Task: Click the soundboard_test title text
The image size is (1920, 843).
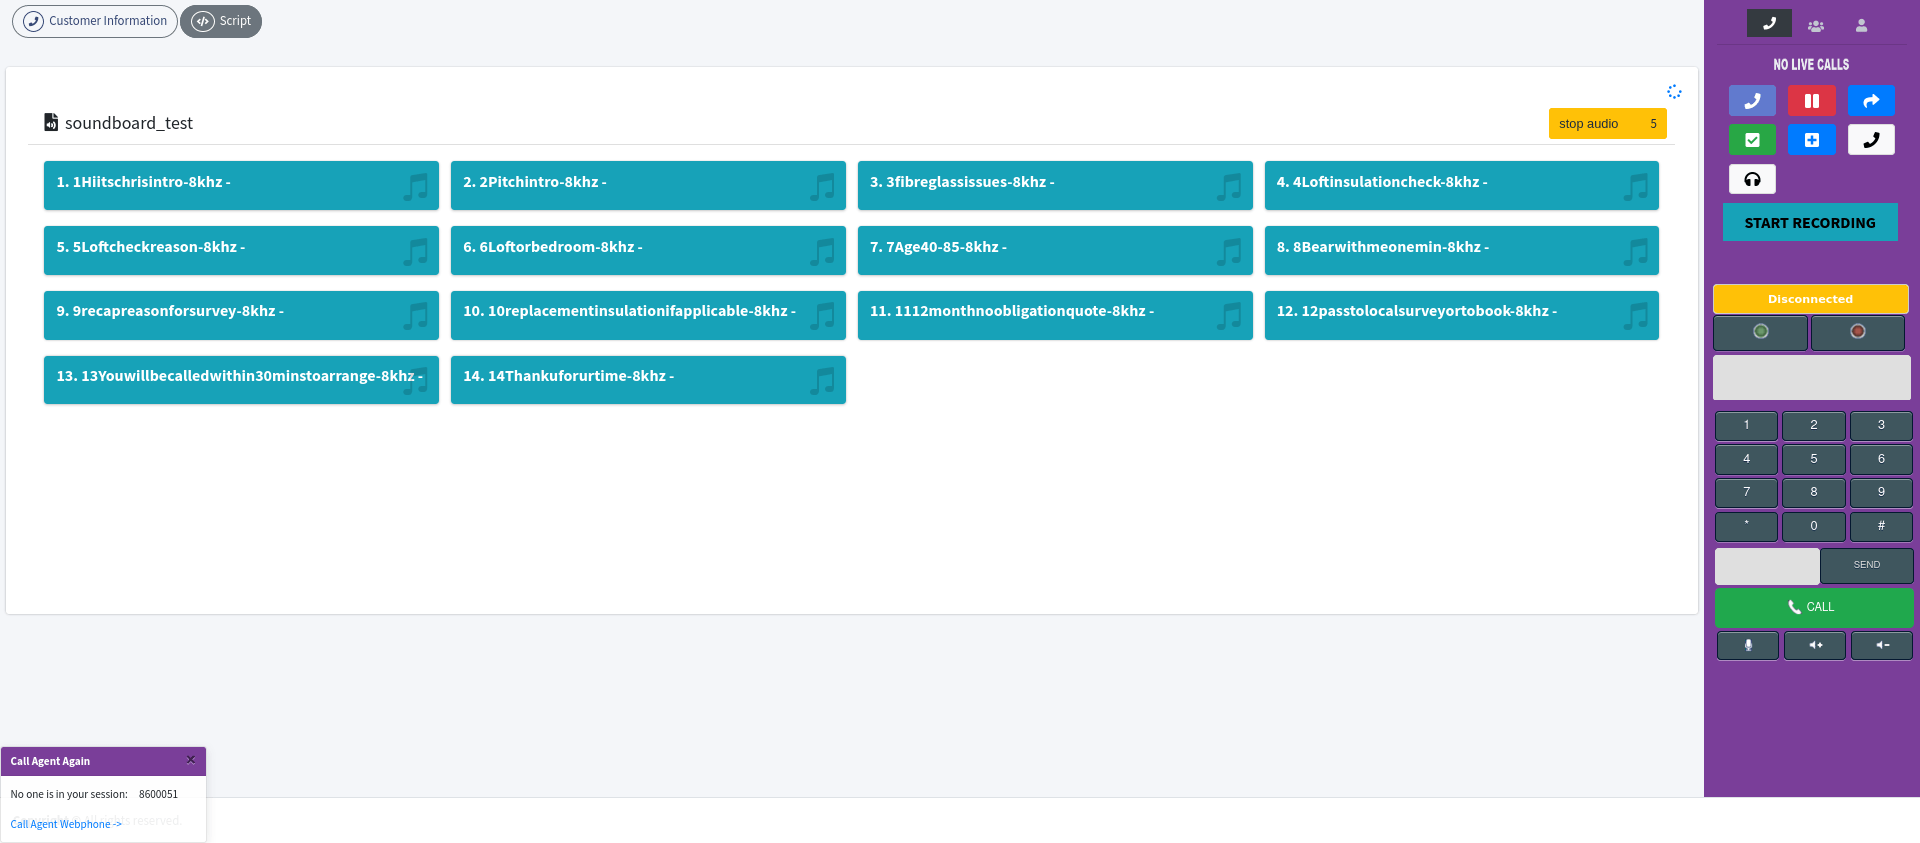Action: click(x=129, y=123)
